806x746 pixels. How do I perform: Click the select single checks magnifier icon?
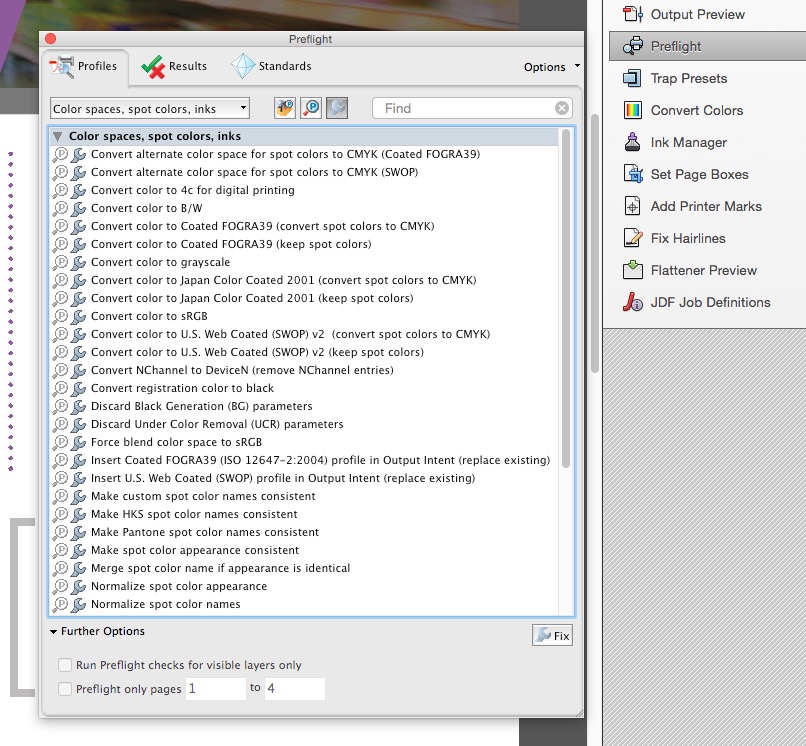(x=311, y=108)
